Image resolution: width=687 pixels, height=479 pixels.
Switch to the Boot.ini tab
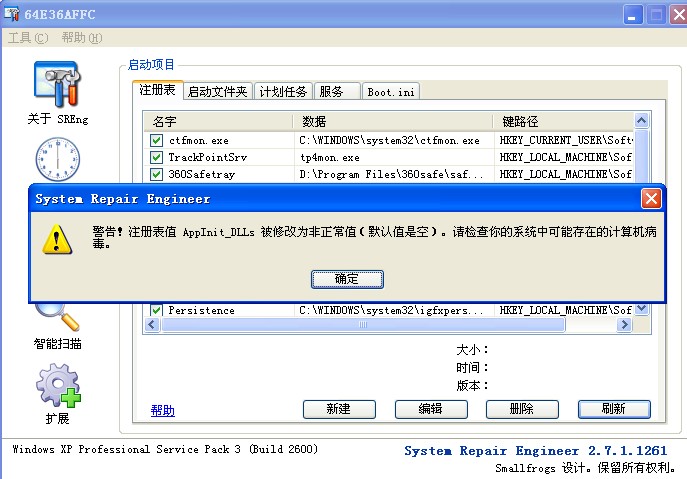(x=391, y=91)
